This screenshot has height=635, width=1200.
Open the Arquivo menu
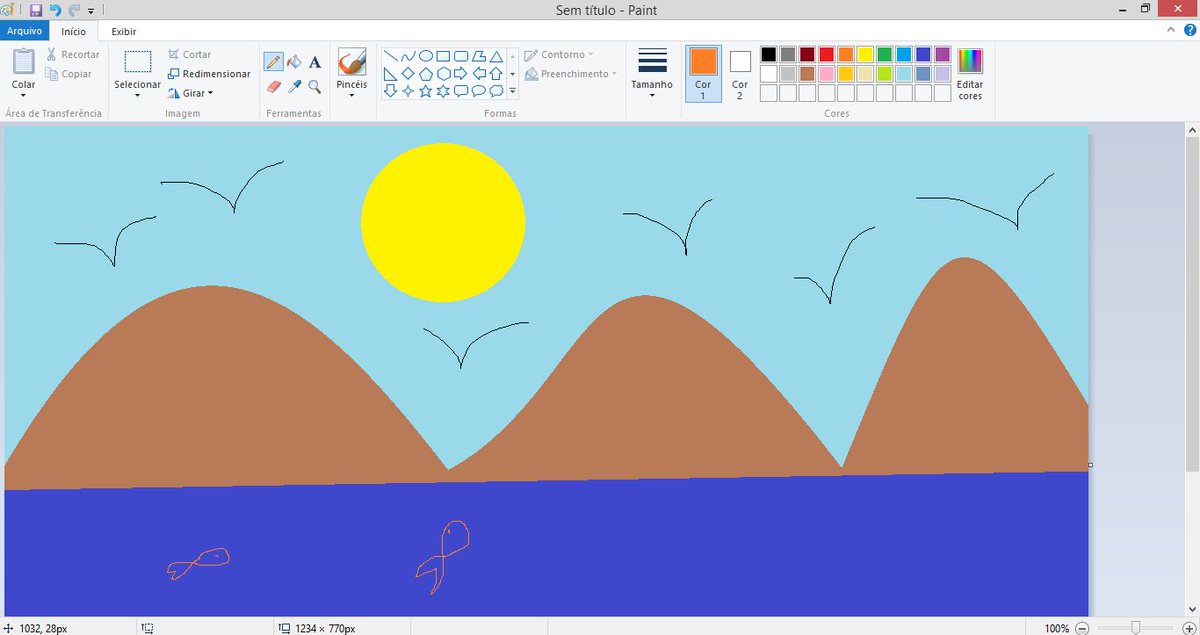[x=24, y=32]
